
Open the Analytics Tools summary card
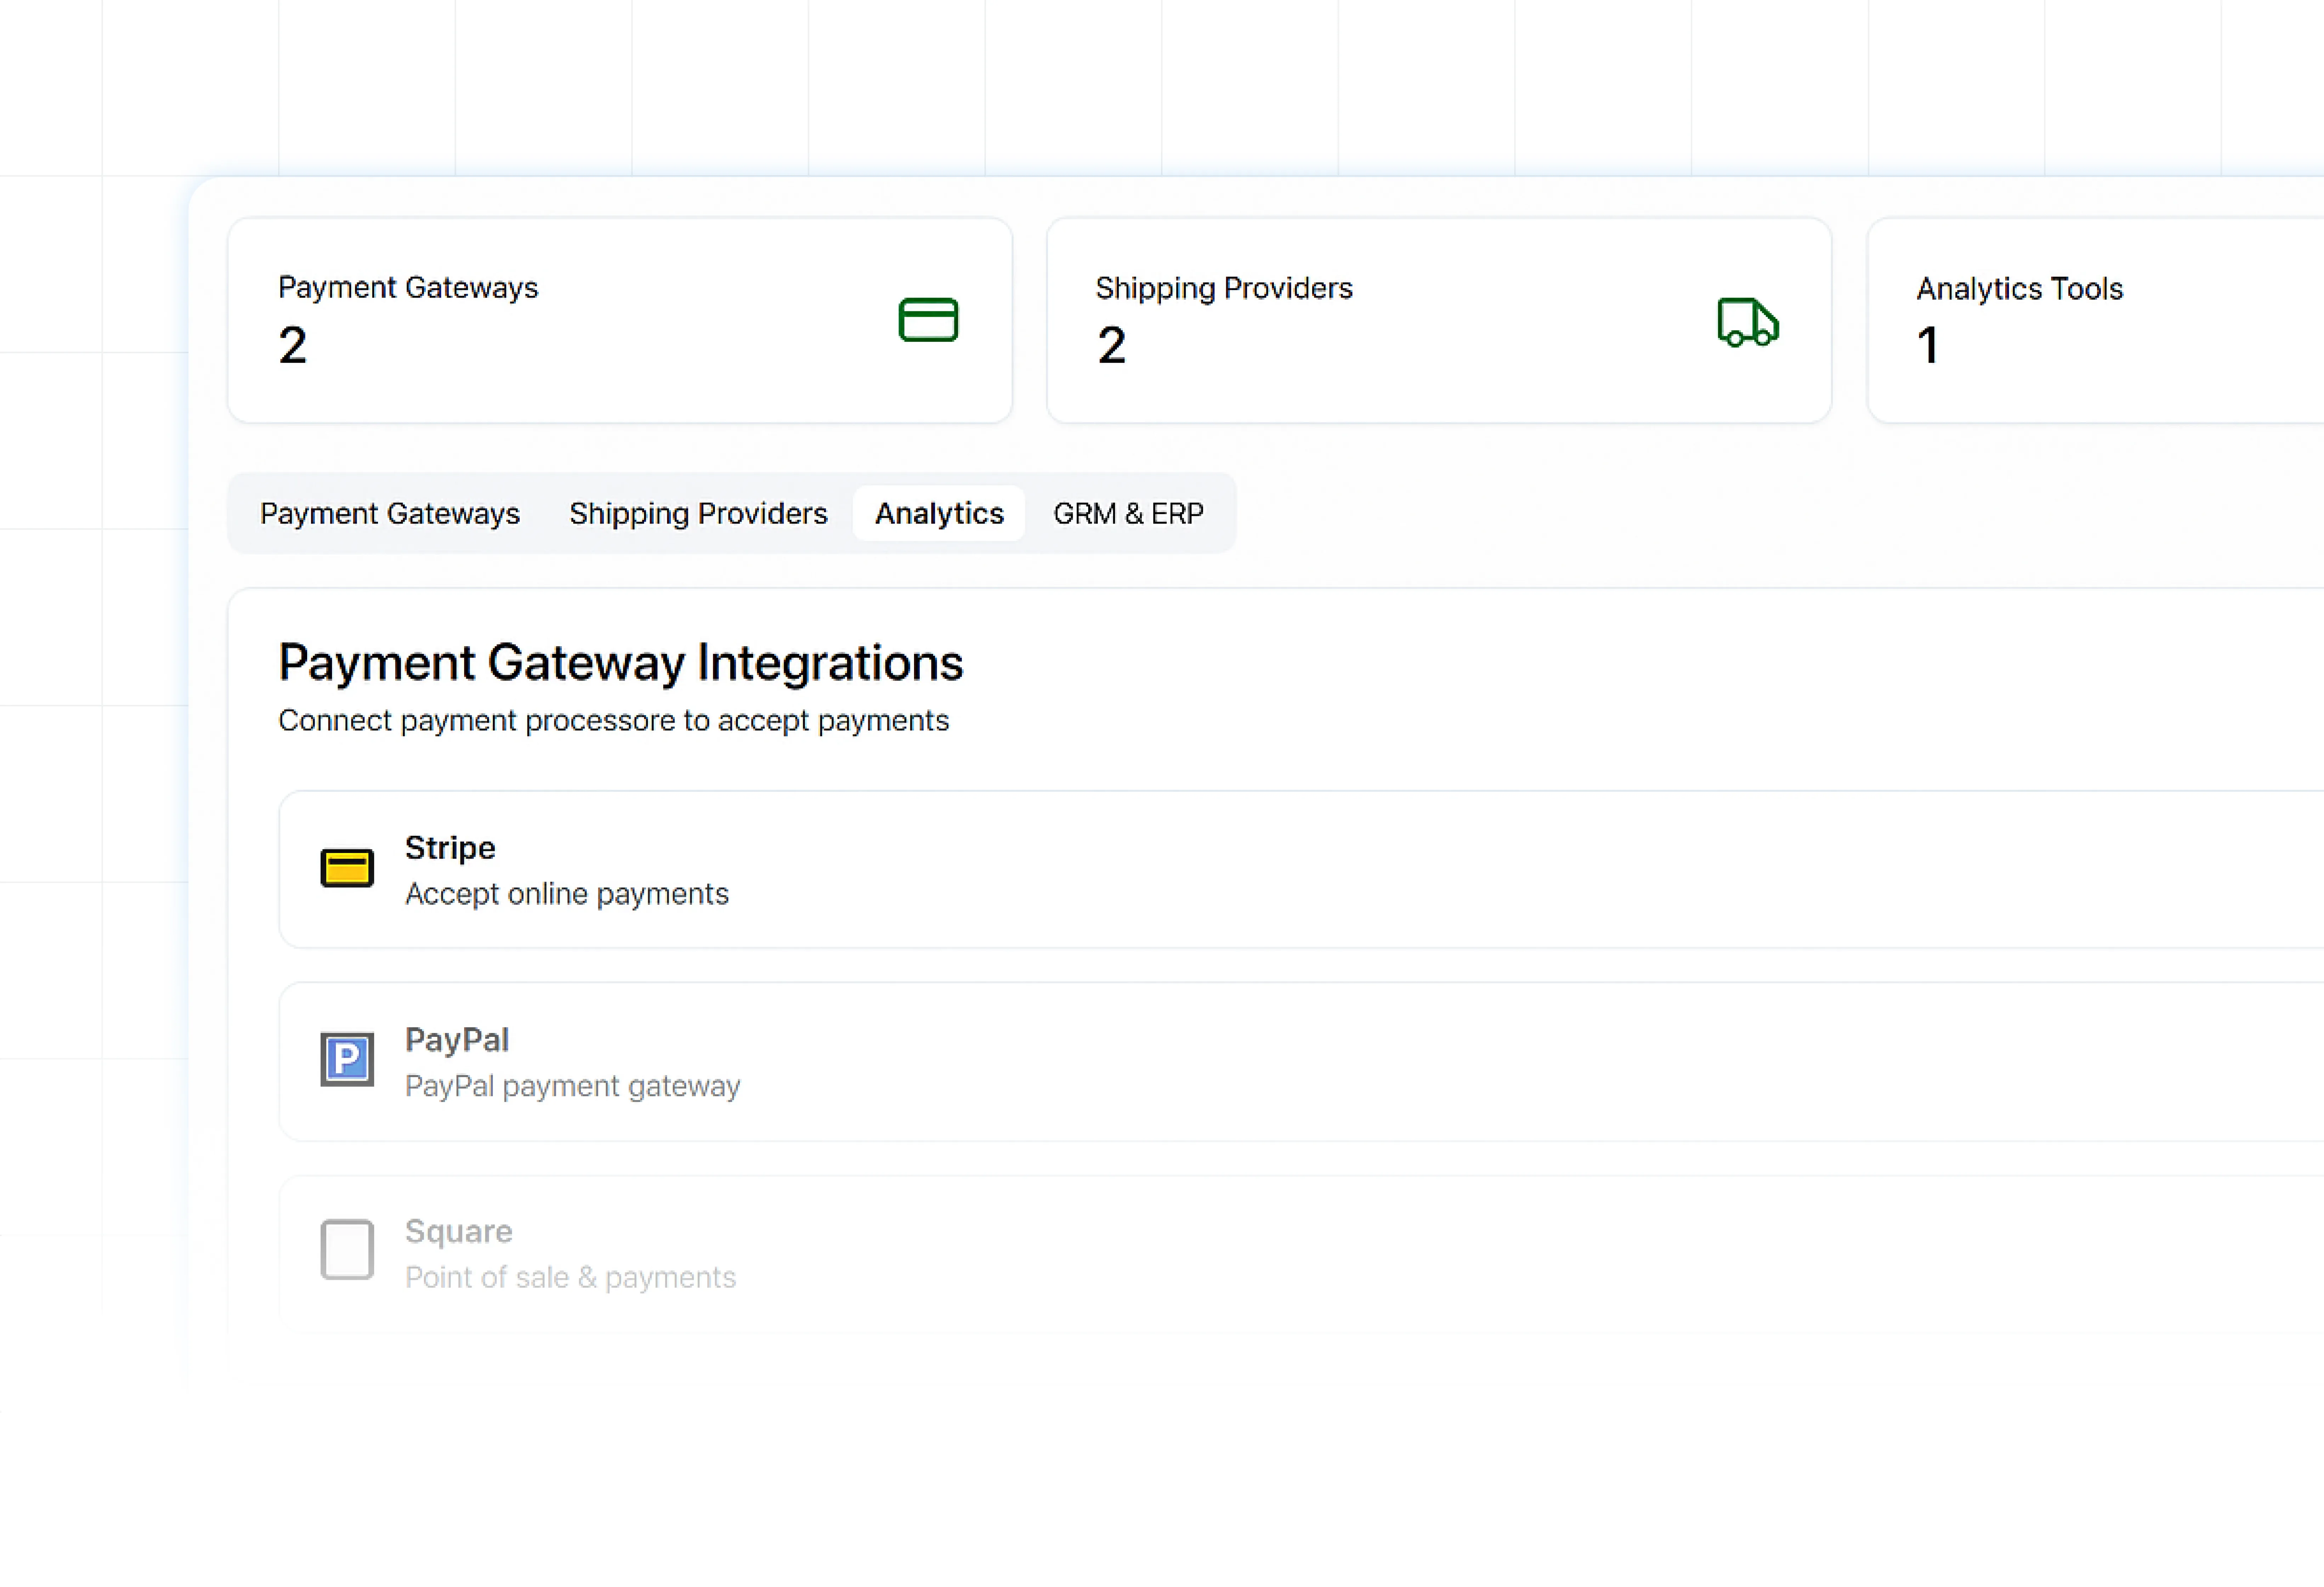(x=2095, y=320)
